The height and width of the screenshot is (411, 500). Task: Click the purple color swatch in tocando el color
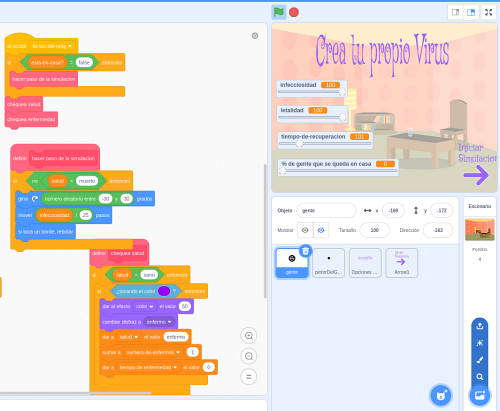click(164, 291)
